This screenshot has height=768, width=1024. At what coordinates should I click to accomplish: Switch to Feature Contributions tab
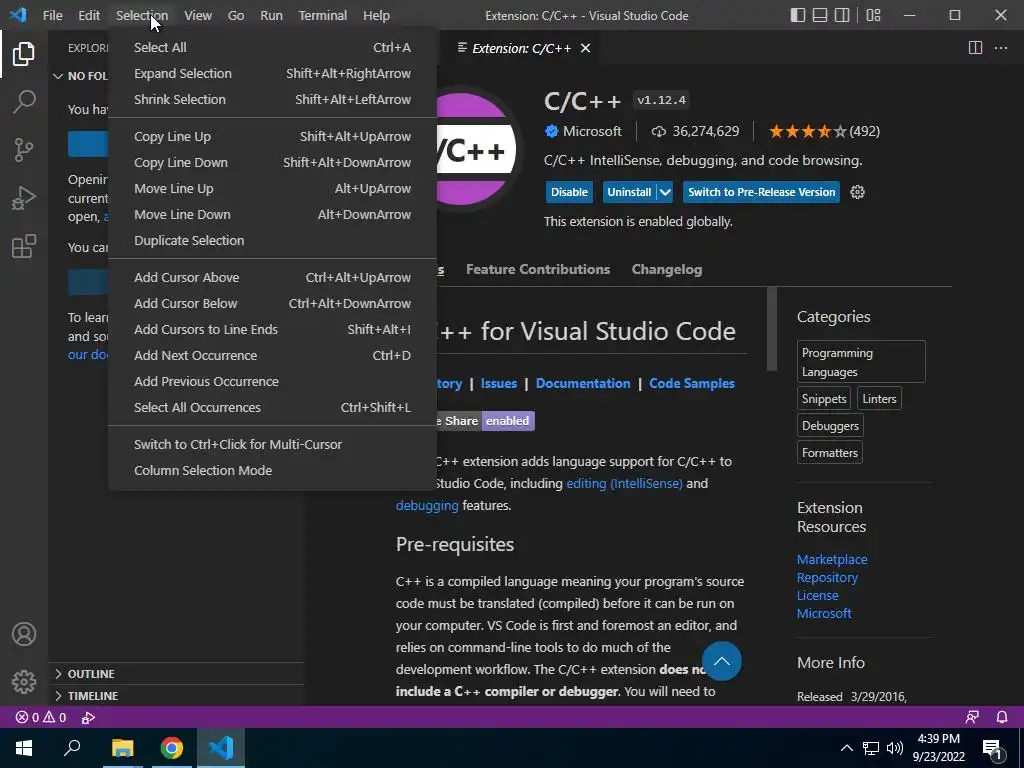[537, 269]
